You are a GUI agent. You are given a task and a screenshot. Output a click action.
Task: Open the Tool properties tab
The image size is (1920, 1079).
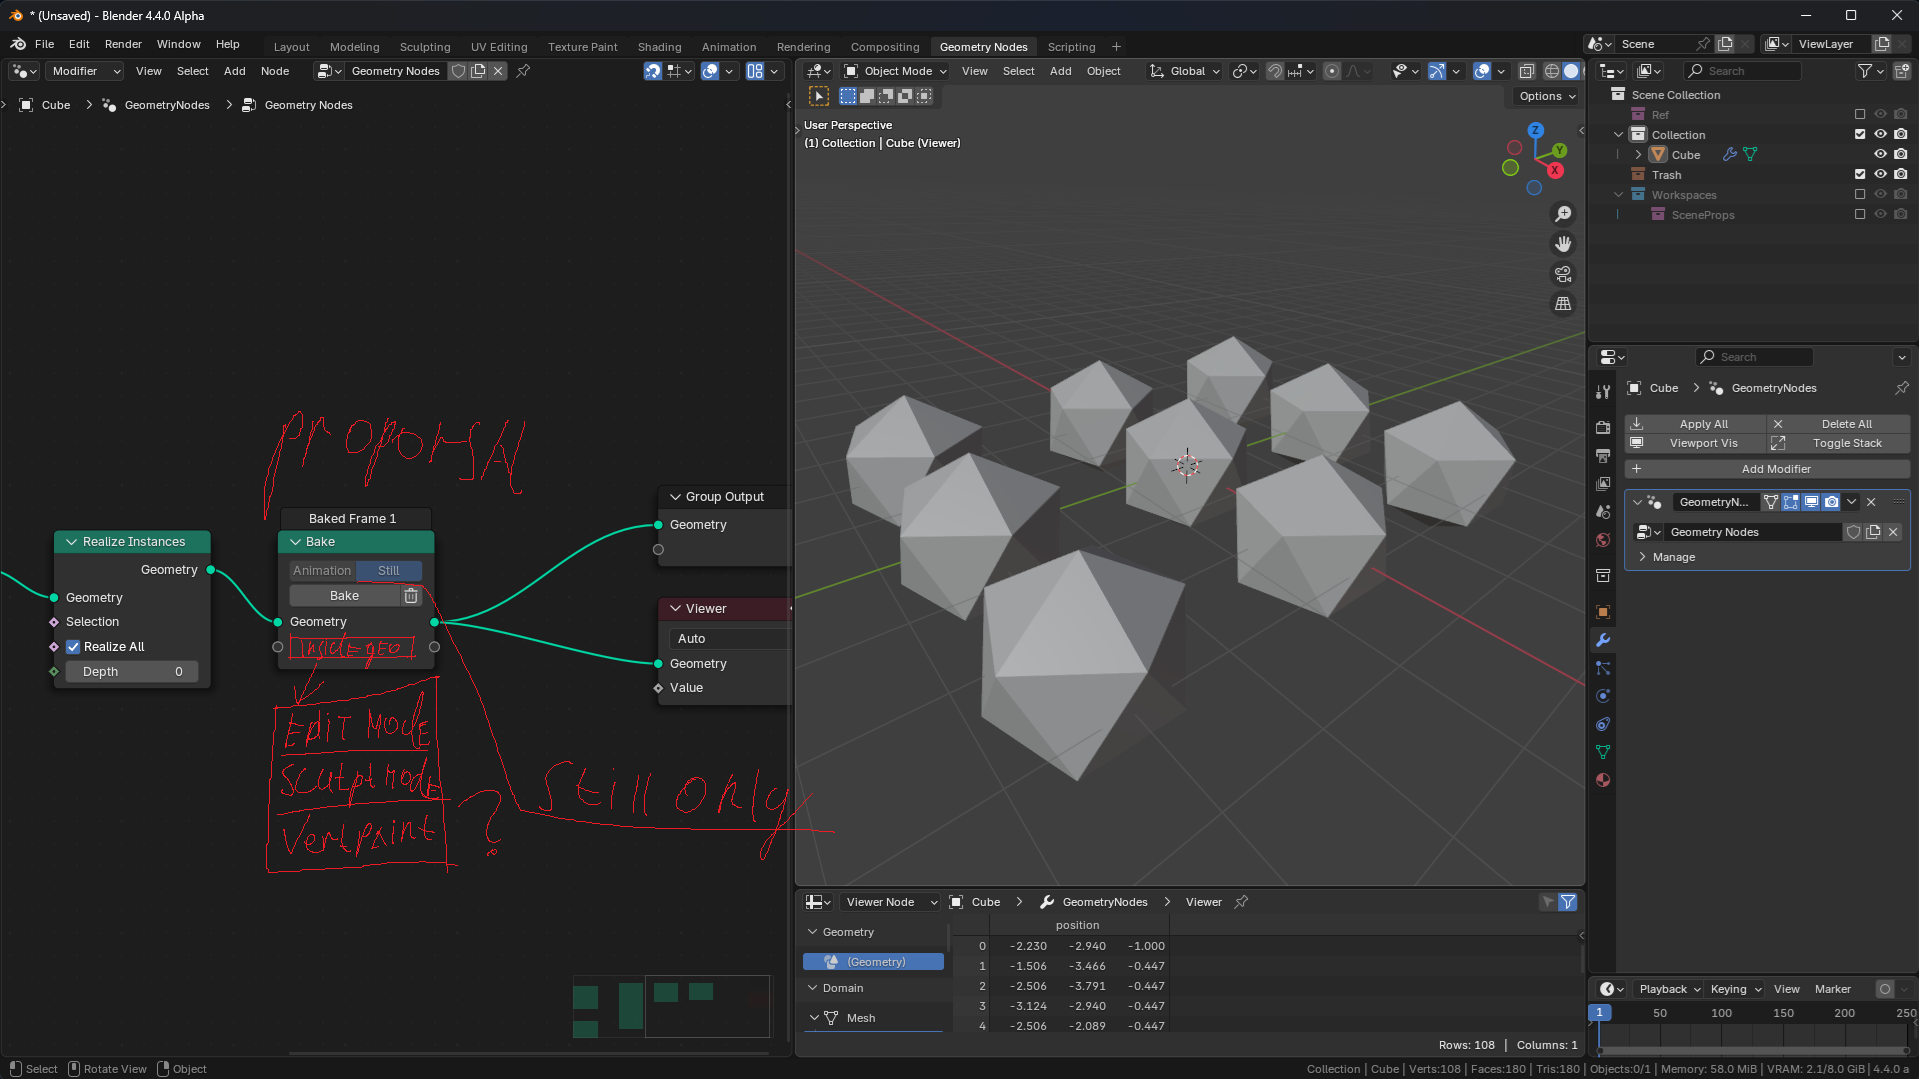pyautogui.click(x=1603, y=392)
